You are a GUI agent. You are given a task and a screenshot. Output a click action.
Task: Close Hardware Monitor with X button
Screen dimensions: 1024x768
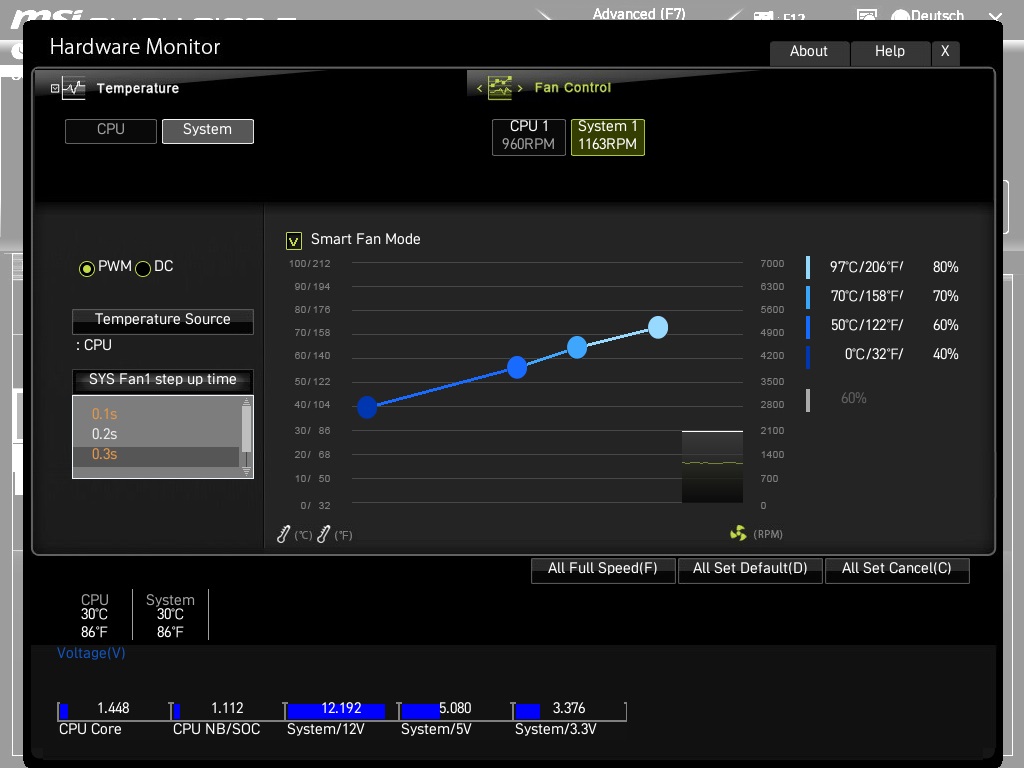tap(945, 52)
